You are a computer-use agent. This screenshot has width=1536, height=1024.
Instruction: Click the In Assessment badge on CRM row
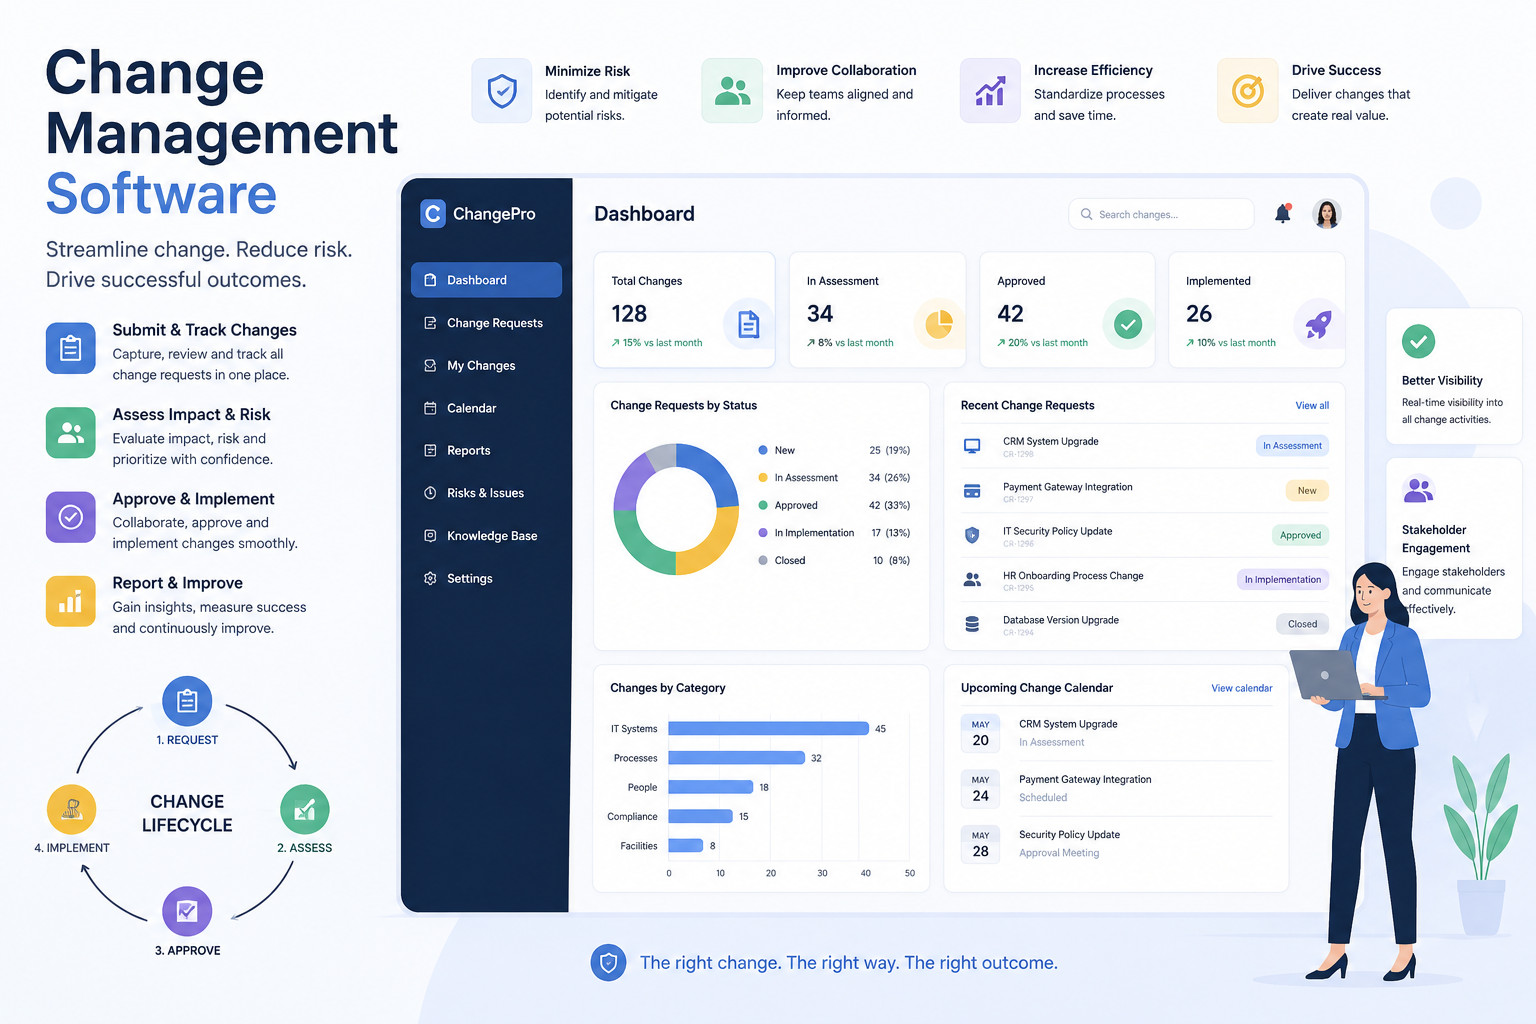(x=1292, y=446)
